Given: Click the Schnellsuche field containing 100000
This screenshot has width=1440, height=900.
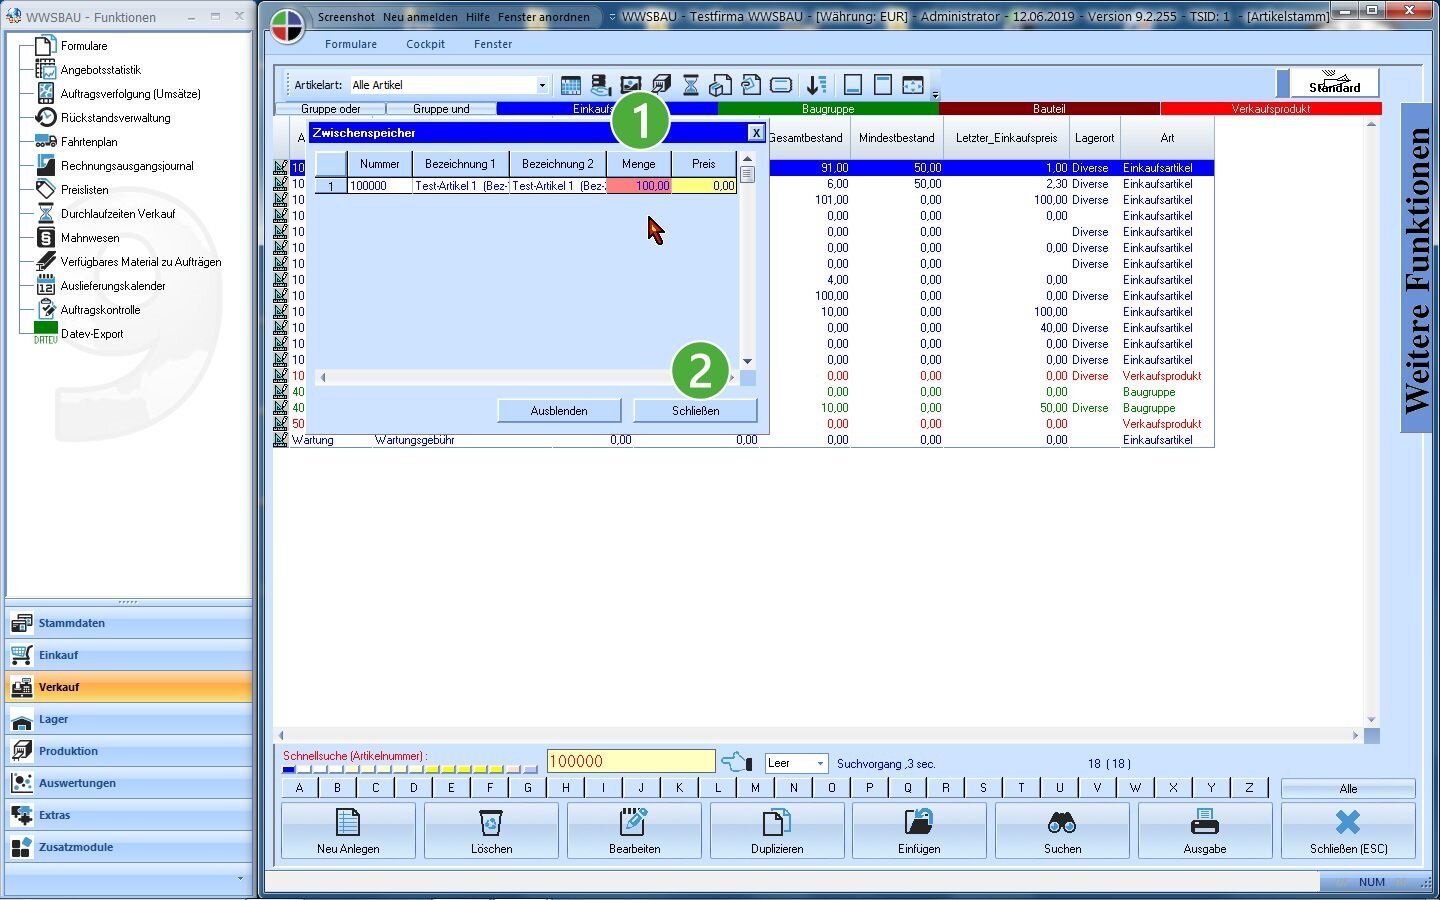Looking at the screenshot, I should pos(631,761).
